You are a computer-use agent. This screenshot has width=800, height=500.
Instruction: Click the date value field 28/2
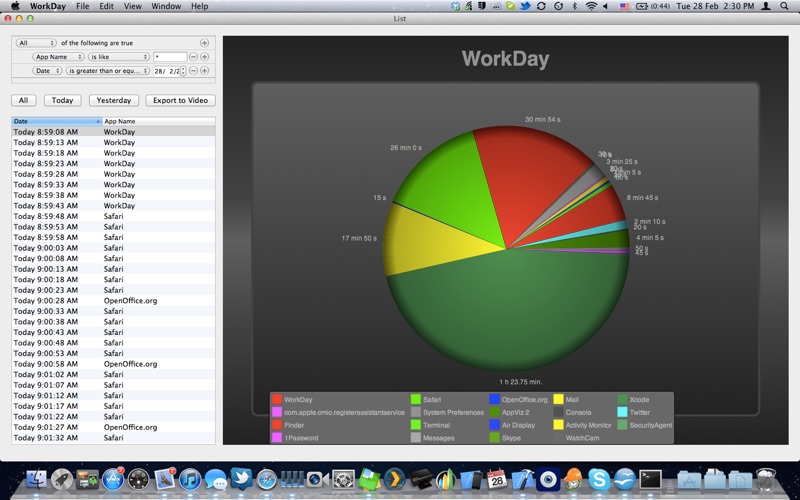click(x=167, y=71)
